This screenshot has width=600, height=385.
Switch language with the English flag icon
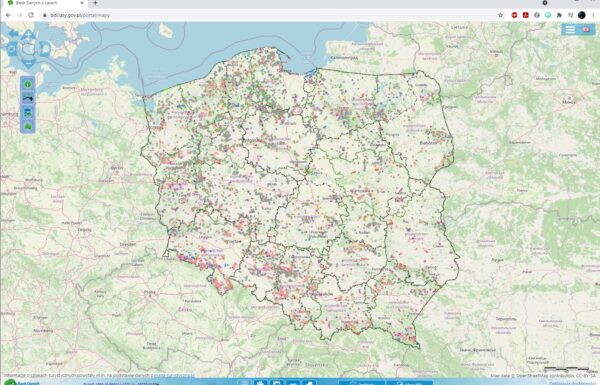pos(586,30)
